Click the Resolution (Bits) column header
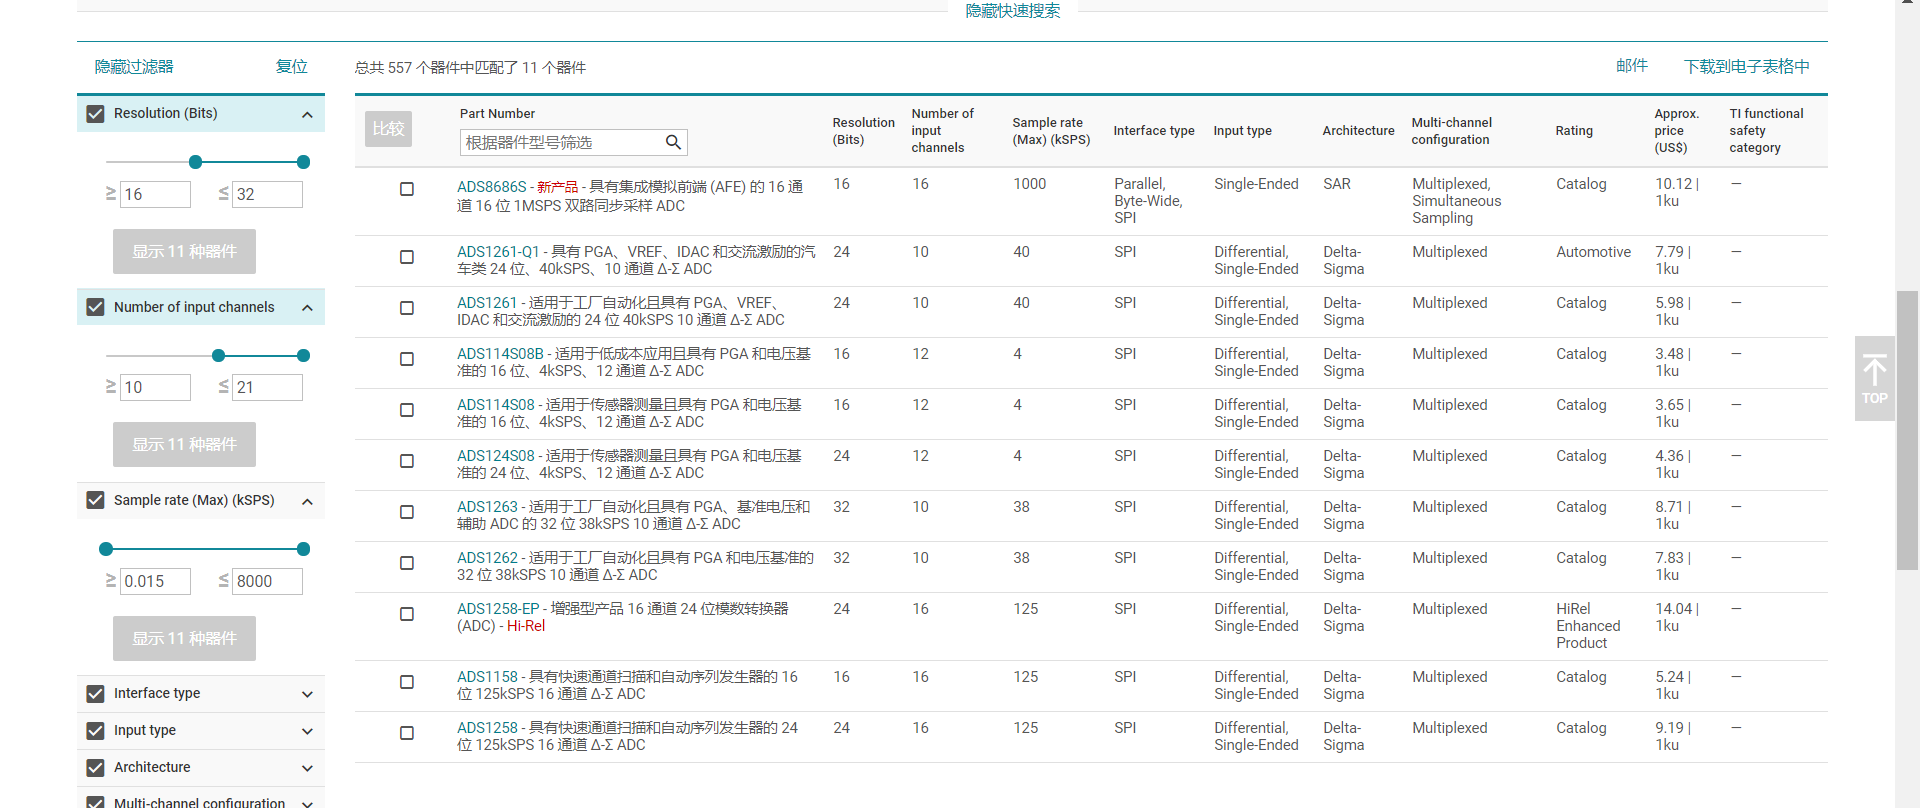1920x808 pixels. click(x=864, y=131)
